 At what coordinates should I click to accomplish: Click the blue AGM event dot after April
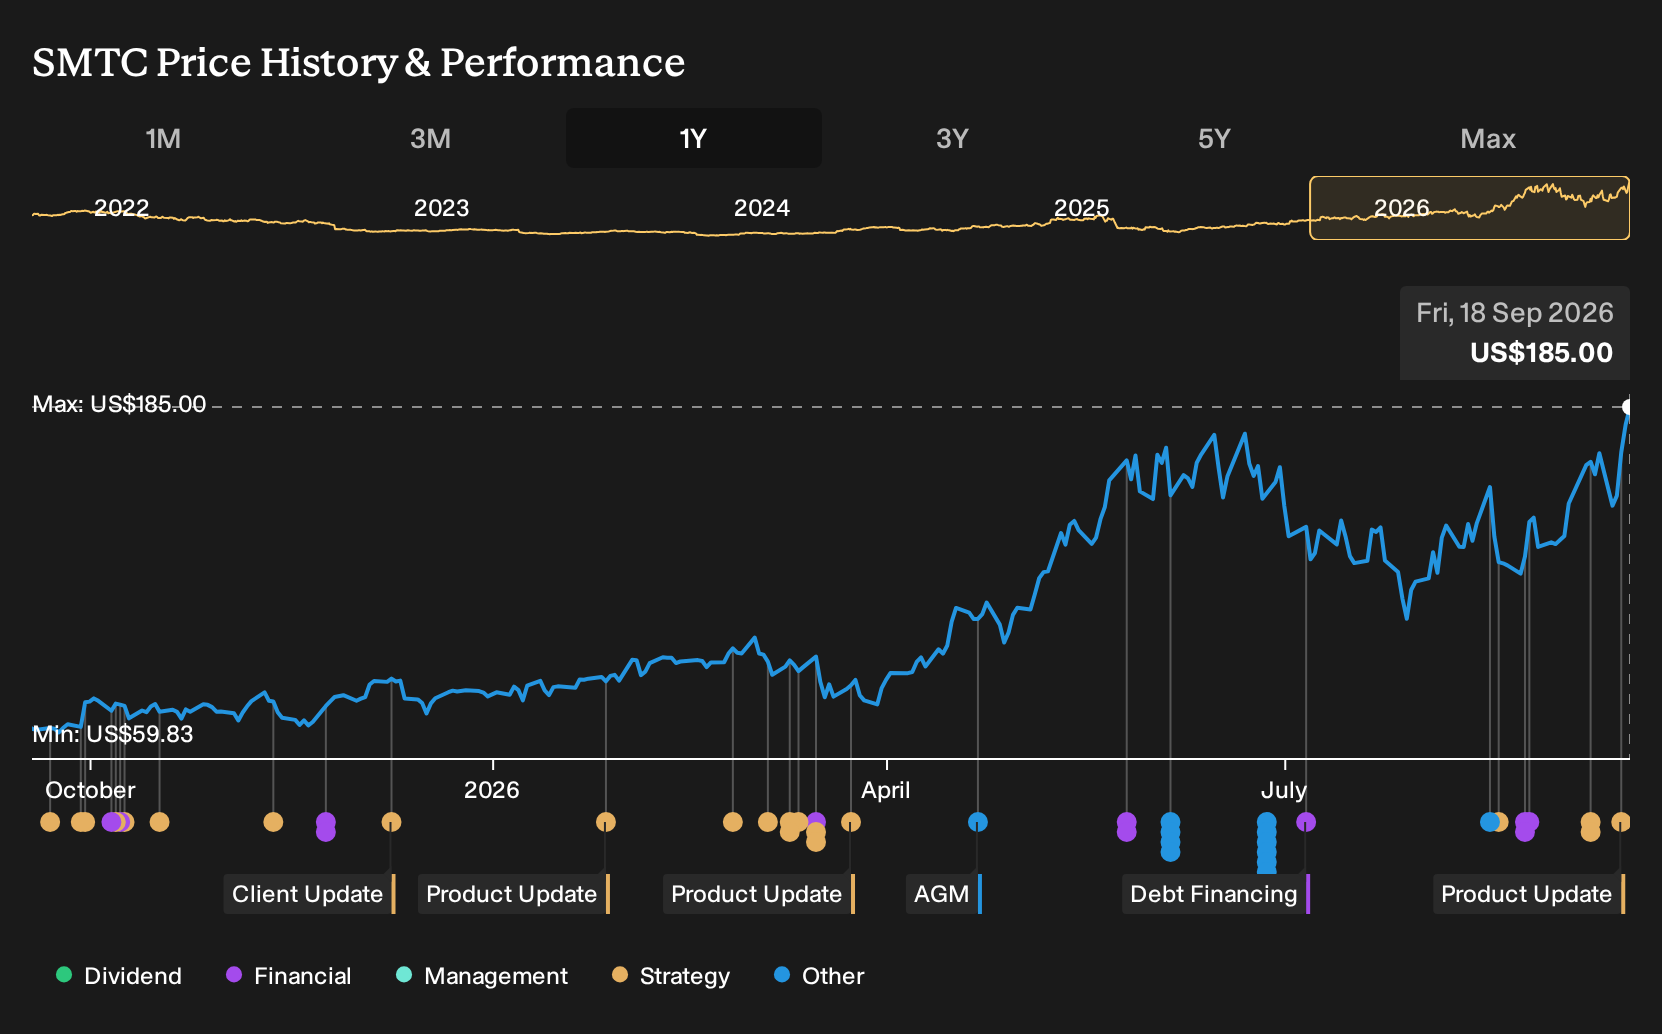pos(978,822)
